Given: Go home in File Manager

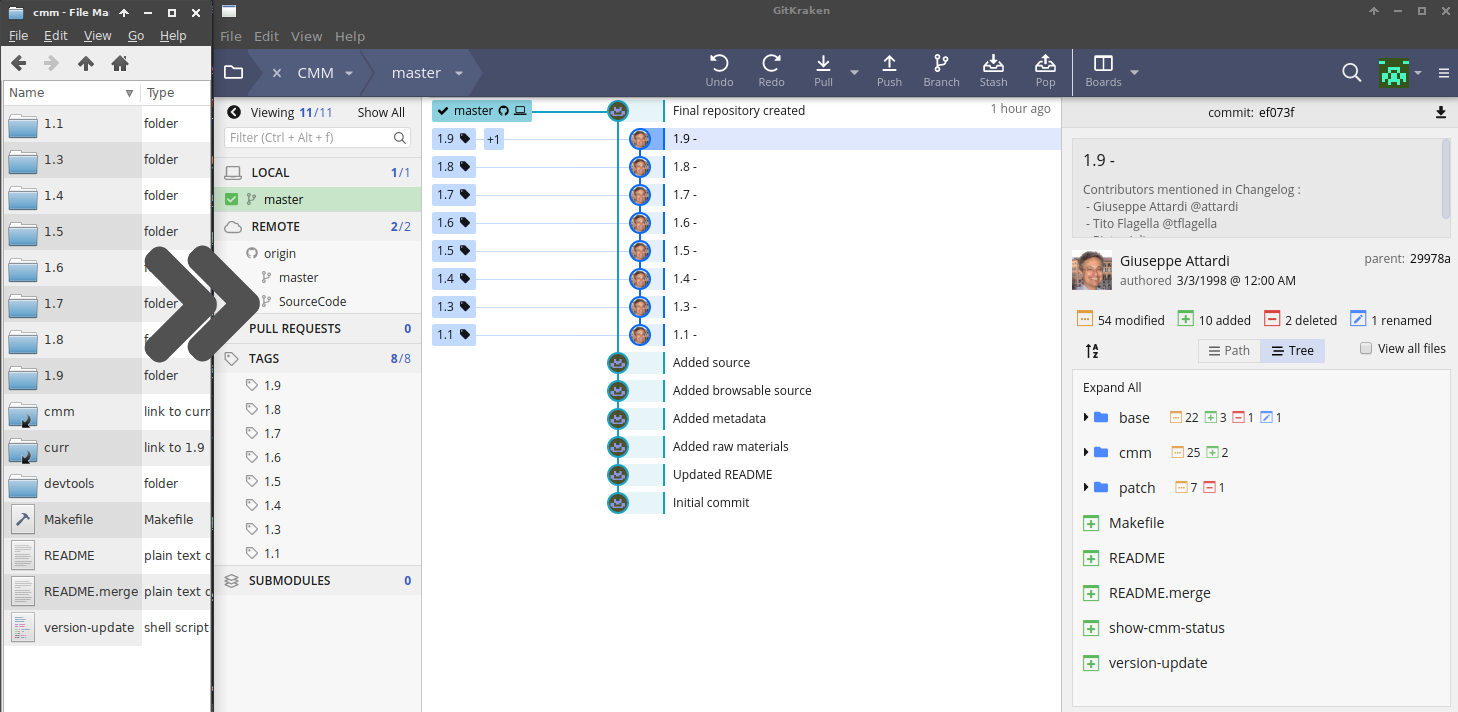Looking at the screenshot, I should pos(120,63).
